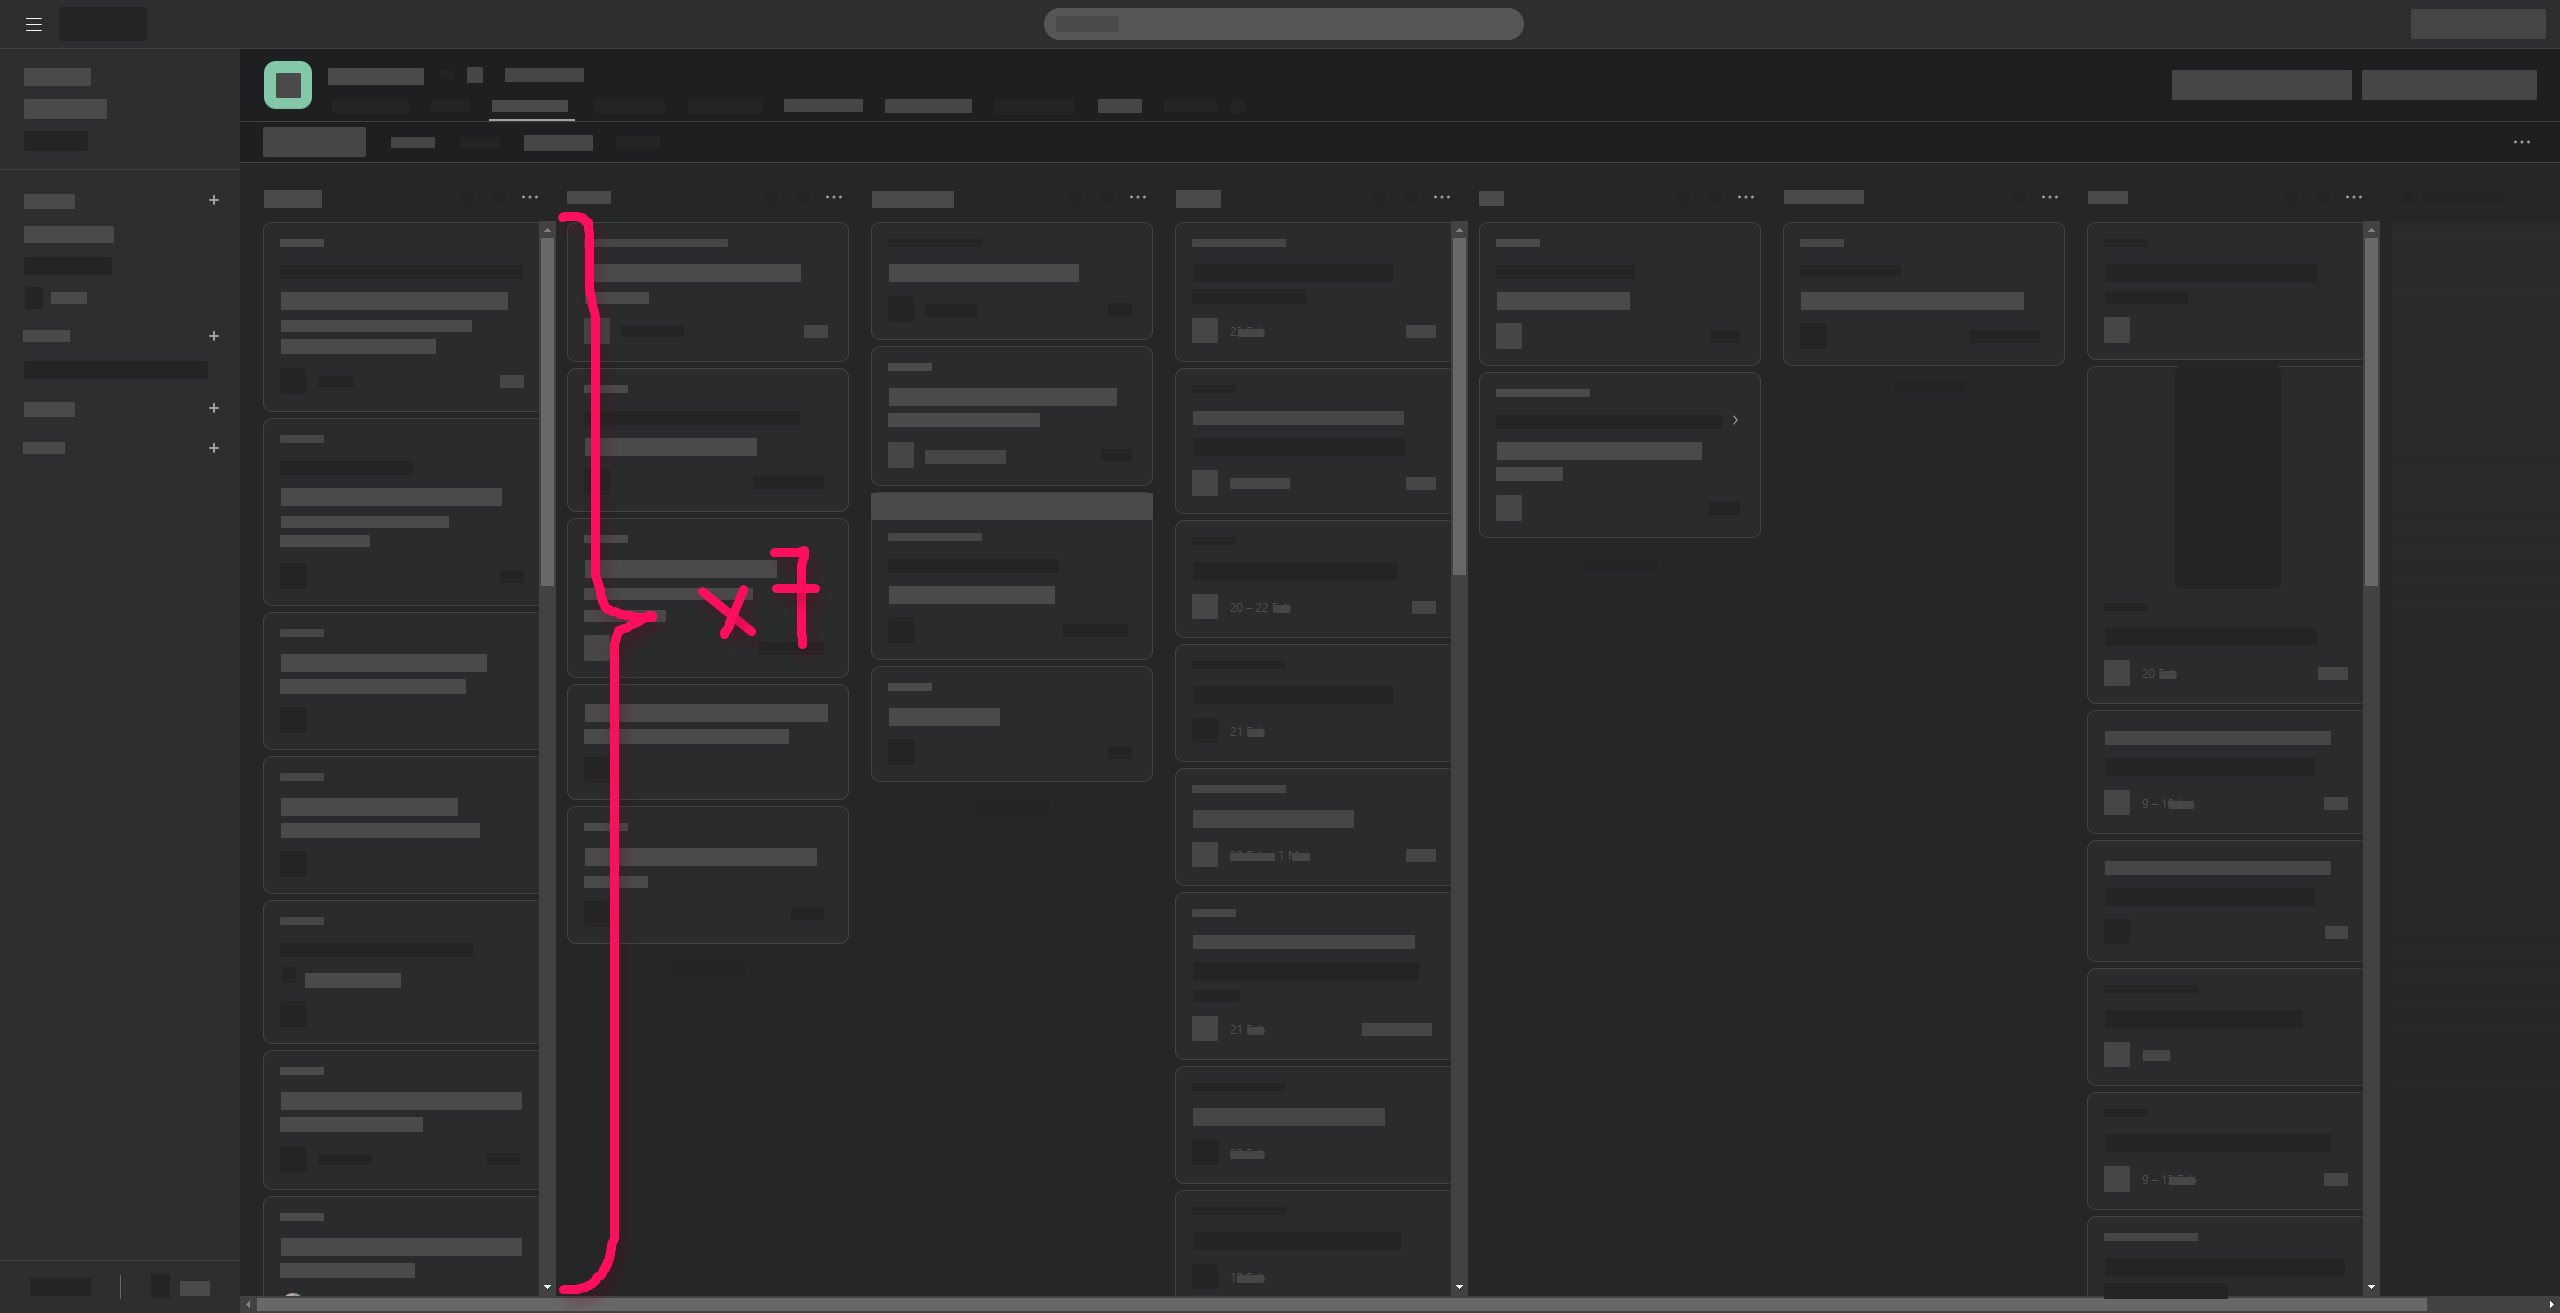This screenshot has height=1313, width=2560.
Task: Open the second board column's three-dot menu
Action: pyautogui.click(x=834, y=198)
